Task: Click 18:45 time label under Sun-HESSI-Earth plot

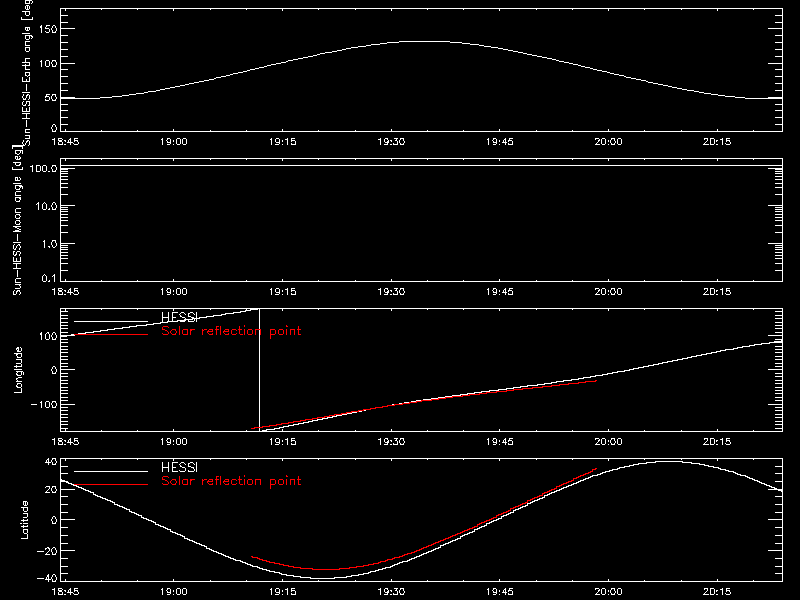Action: (65, 142)
